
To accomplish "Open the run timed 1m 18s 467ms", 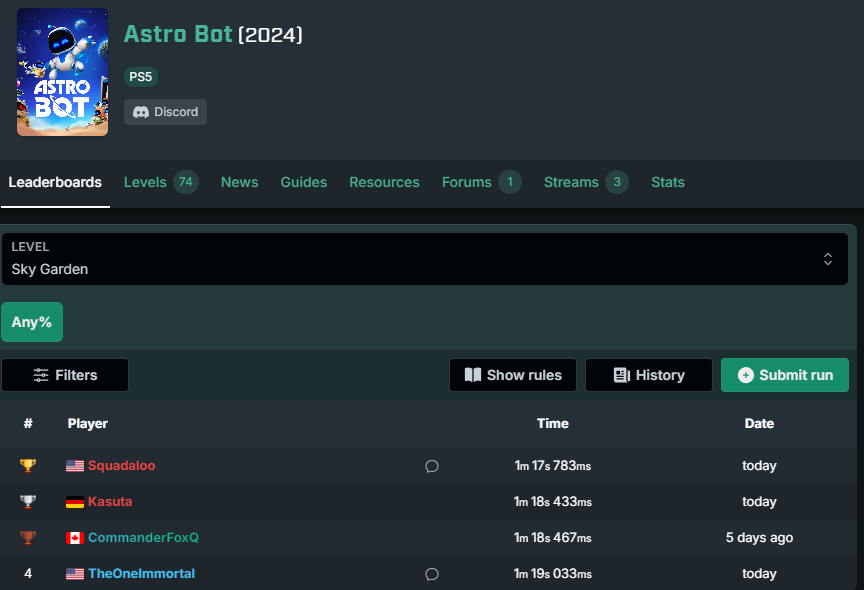I will (x=553, y=537).
